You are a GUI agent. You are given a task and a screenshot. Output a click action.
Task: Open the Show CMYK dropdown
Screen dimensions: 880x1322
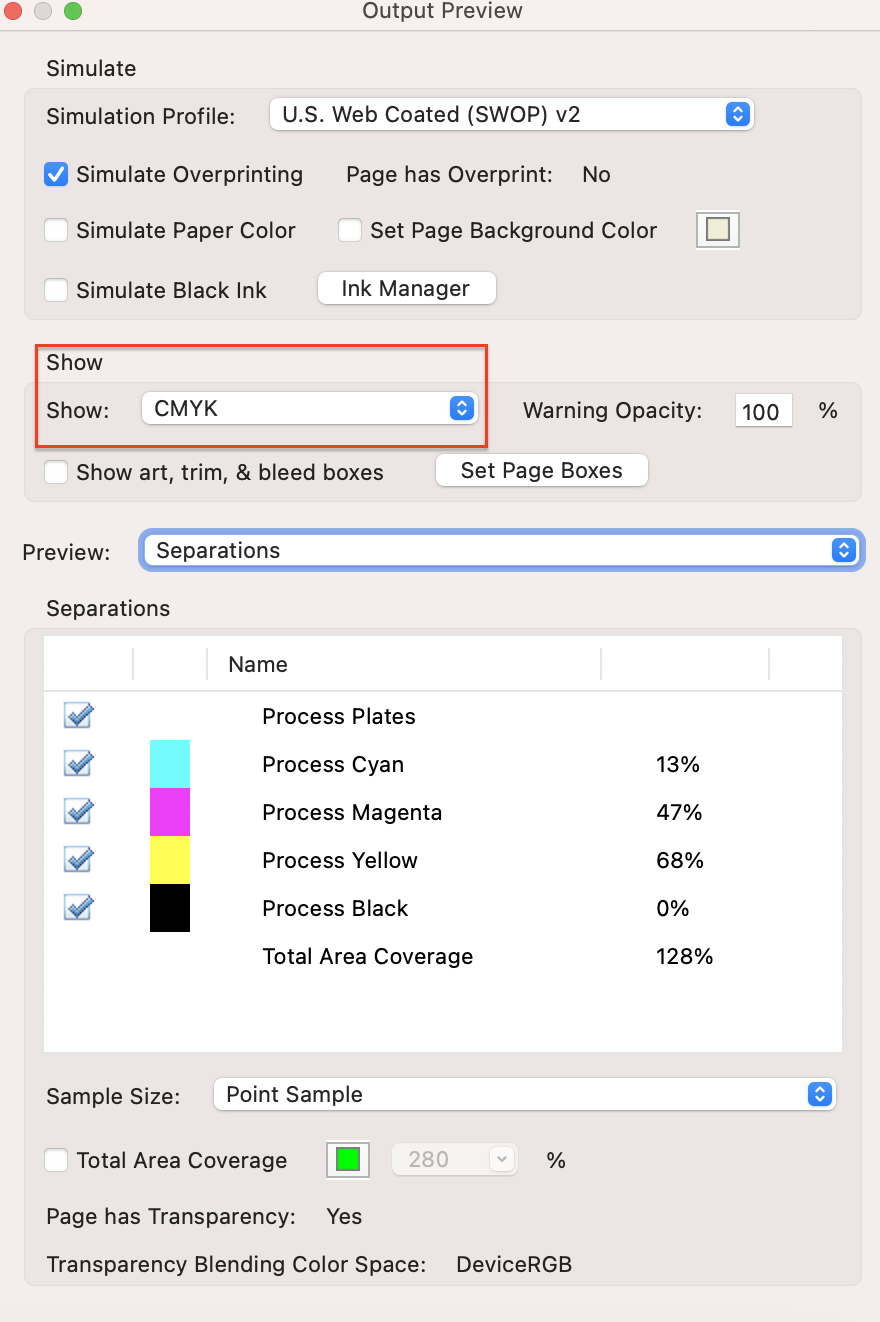(309, 408)
